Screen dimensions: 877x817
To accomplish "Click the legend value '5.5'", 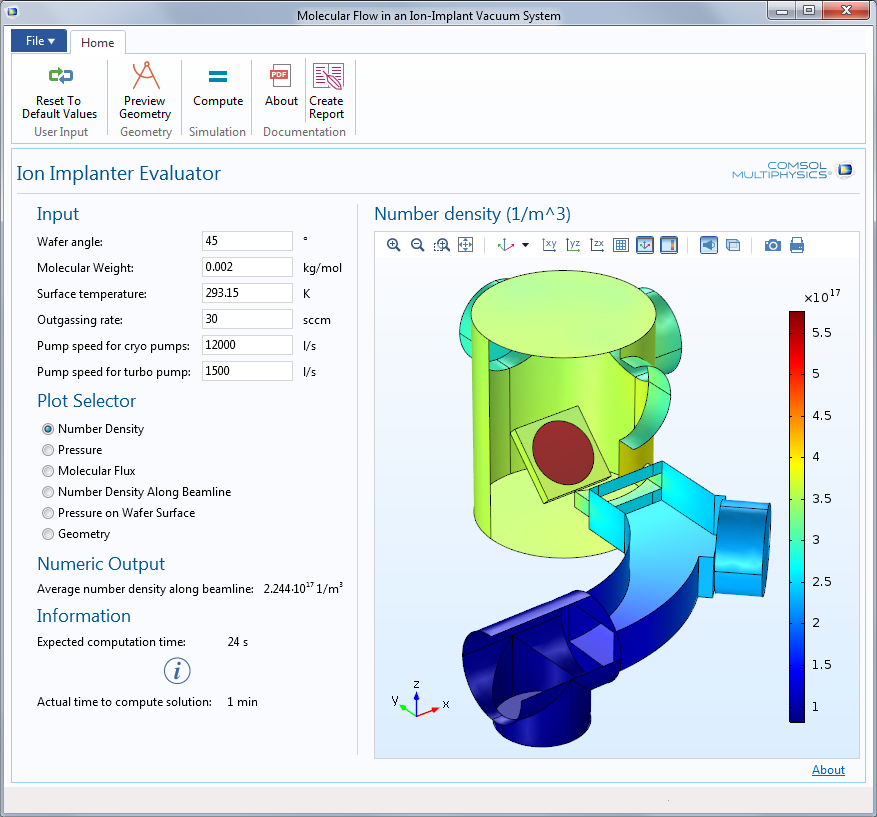I will point(822,333).
